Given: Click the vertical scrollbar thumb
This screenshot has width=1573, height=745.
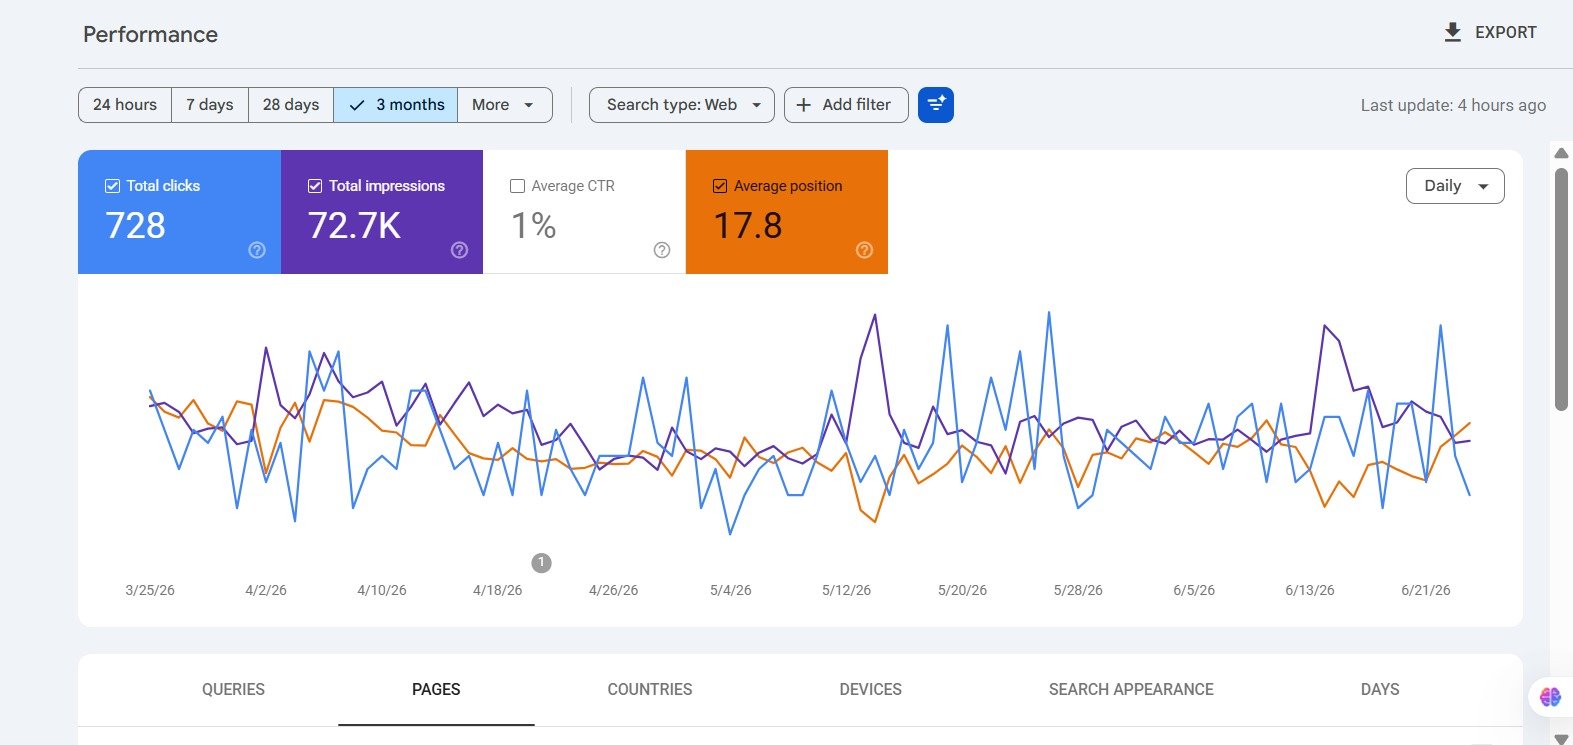Looking at the screenshot, I should pos(1561,288).
